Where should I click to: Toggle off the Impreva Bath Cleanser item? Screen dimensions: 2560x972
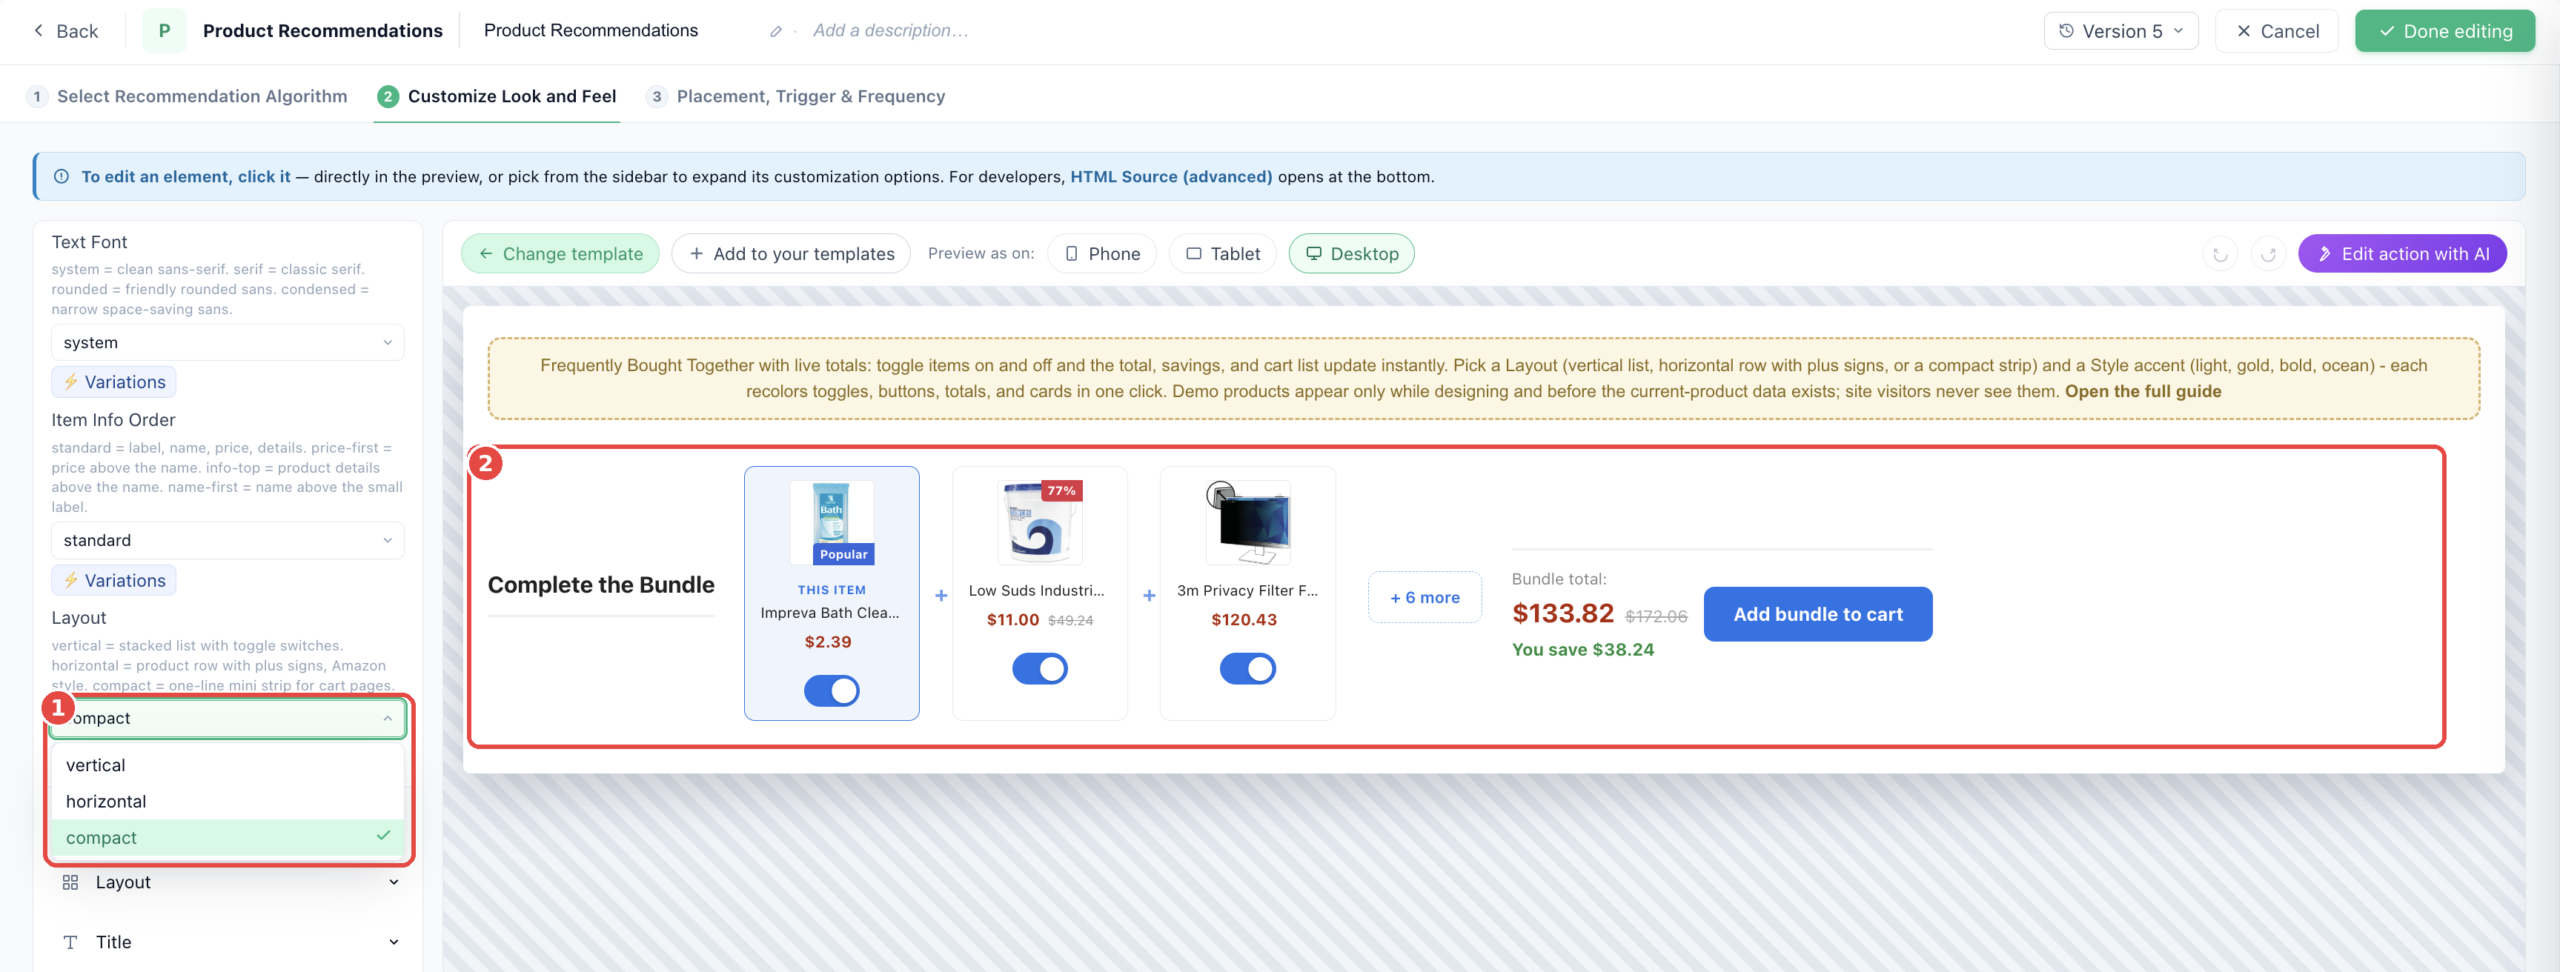pyautogui.click(x=831, y=690)
